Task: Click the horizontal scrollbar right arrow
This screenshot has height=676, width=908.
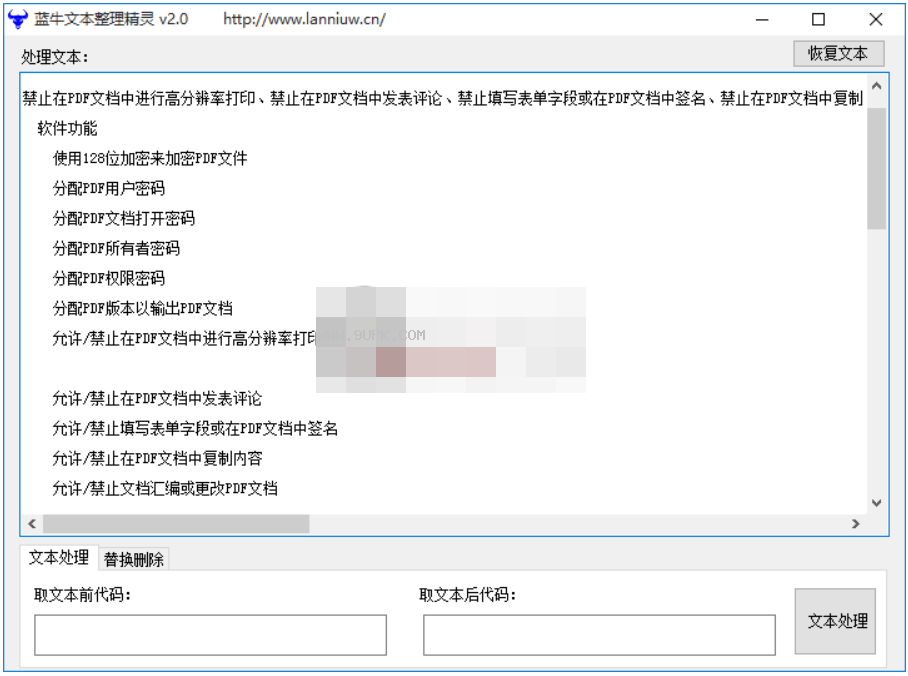Action: (x=855, y=524)
